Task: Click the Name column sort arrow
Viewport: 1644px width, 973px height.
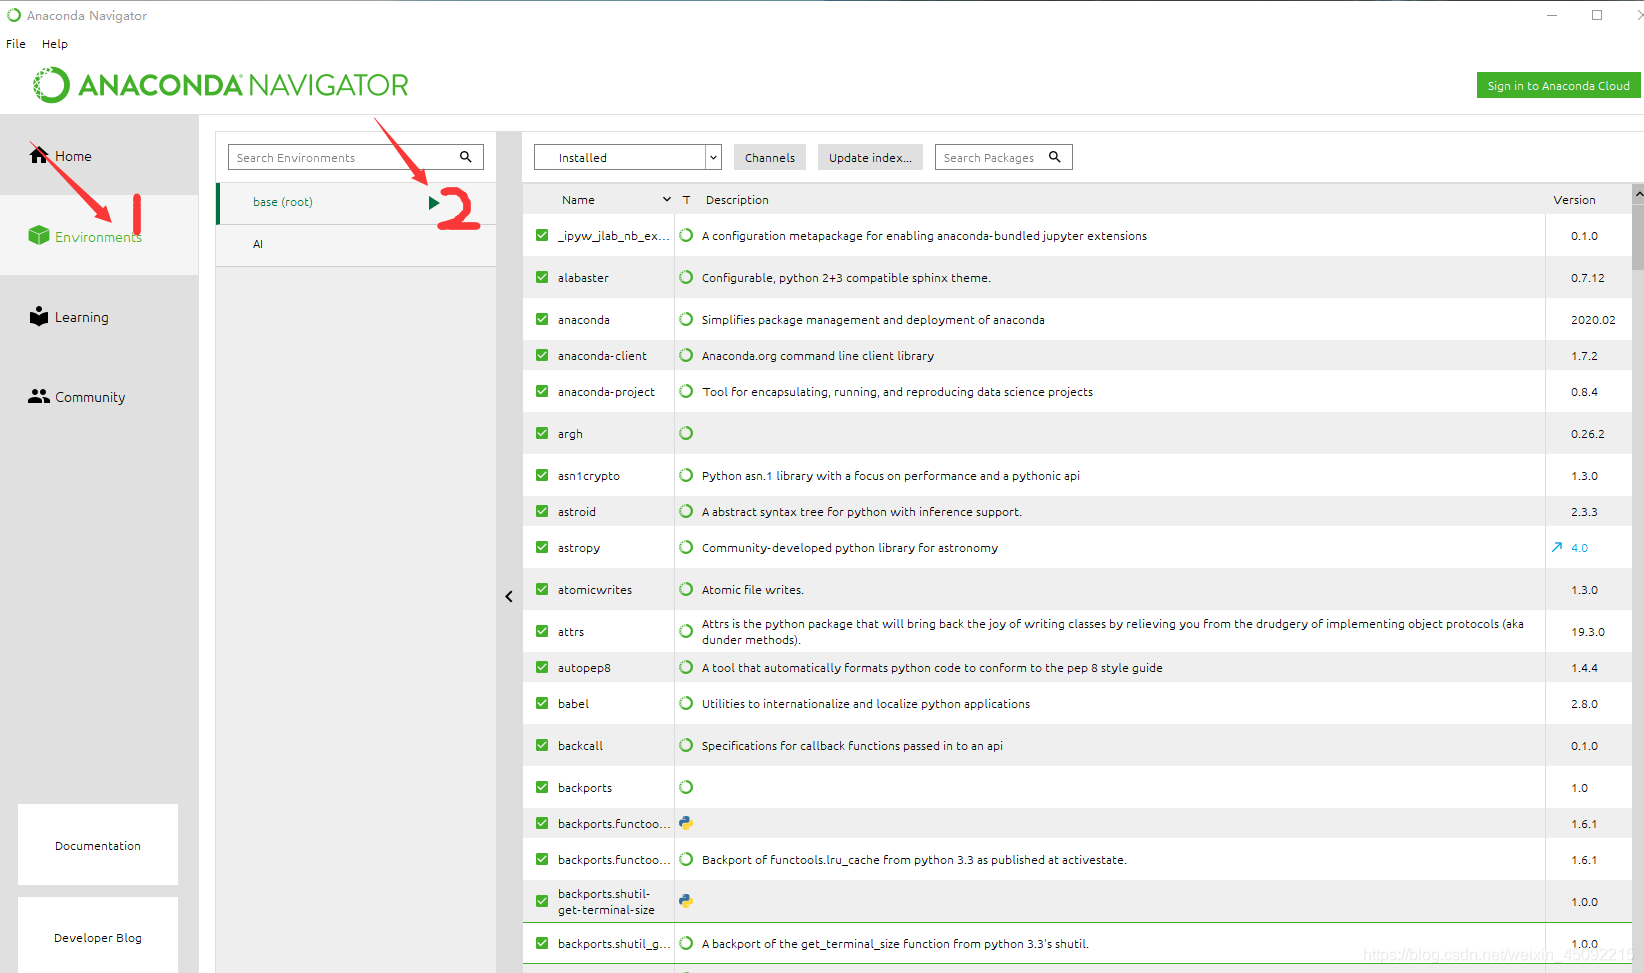Action: [x=667, y=199]
